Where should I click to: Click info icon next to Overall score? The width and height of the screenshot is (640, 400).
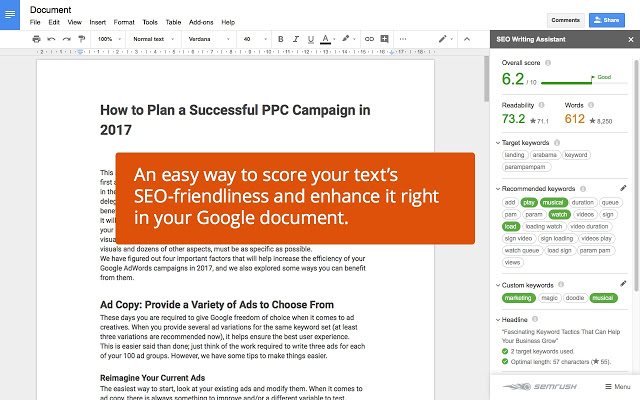coord(548,63)
